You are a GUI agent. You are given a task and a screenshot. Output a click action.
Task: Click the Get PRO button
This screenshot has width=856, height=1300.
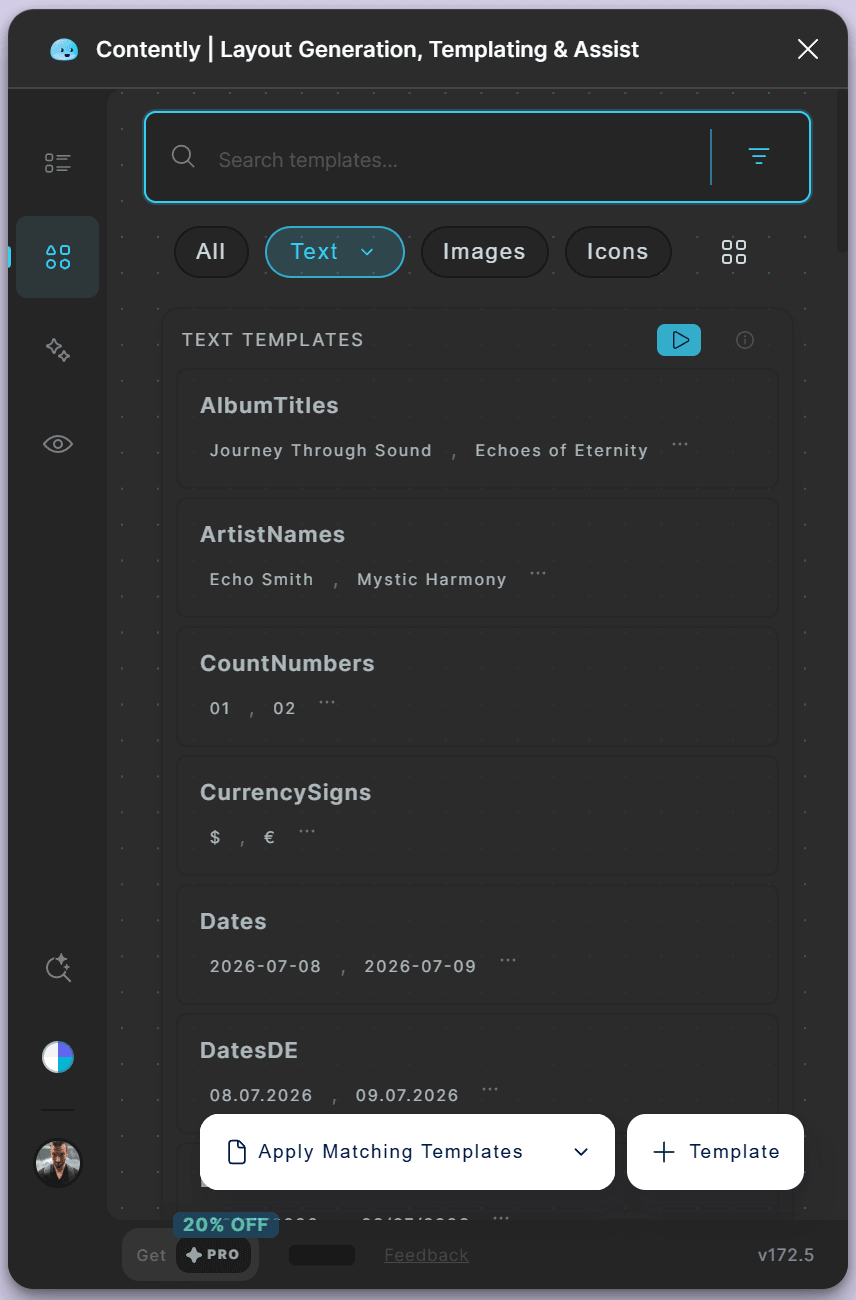(x=190, y=1255)
